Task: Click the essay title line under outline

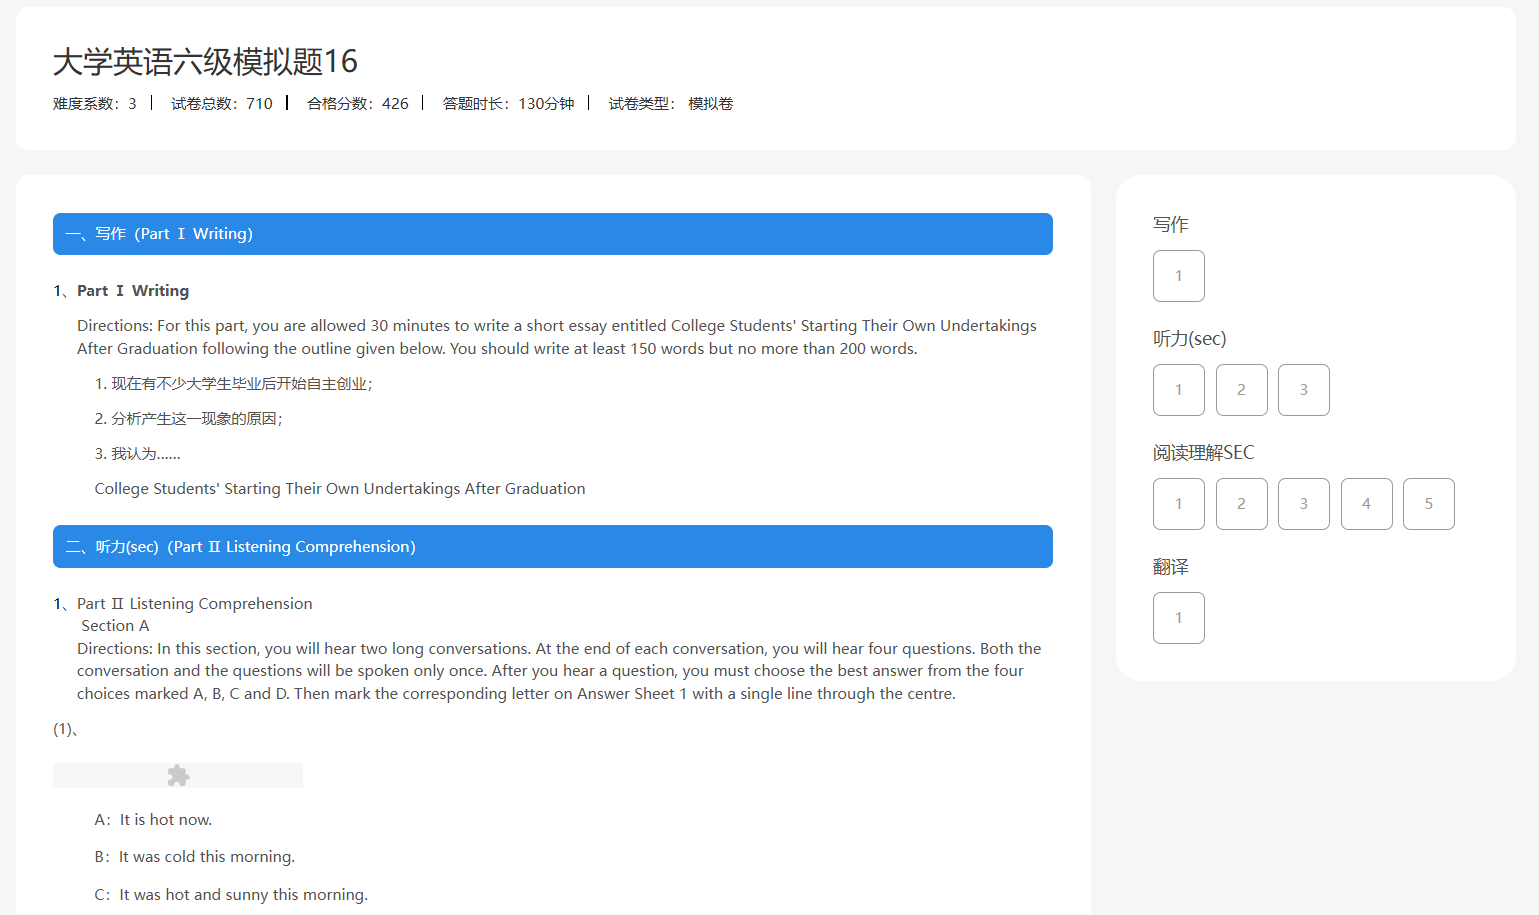Action: click(x=340, y=489)
